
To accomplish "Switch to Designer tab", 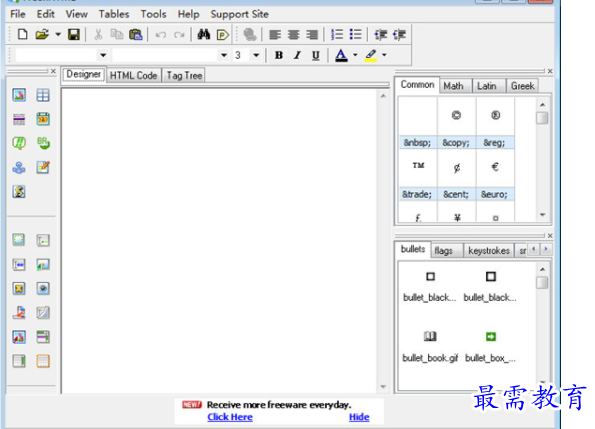I will [83, 74].
